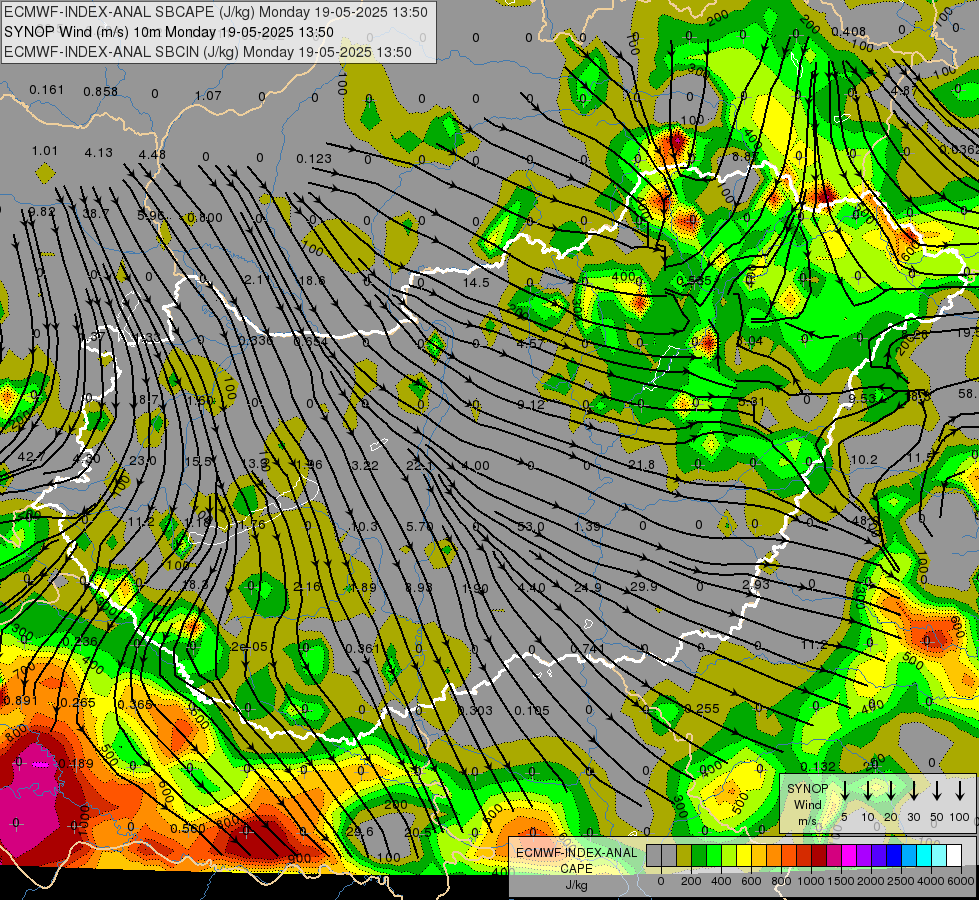Click the 10 m/s wind arrow in SYNOP legend

click(x=867, y=791)
